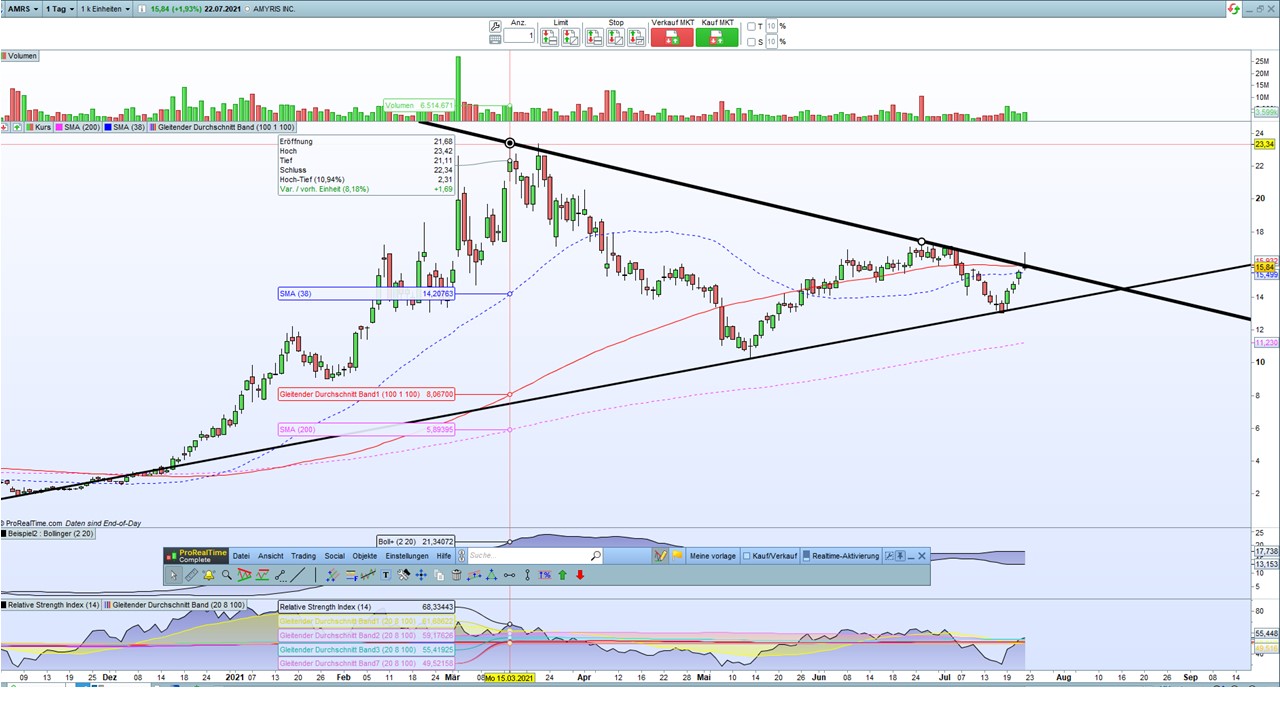Select the red down arrow marker tool

click(580, 575)
